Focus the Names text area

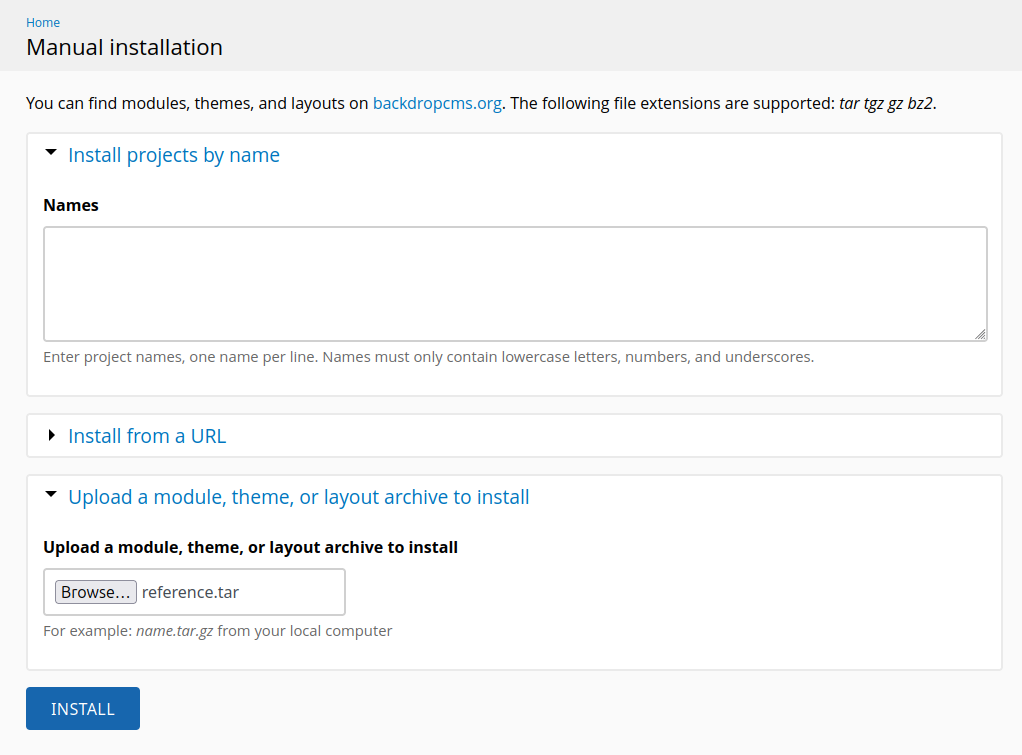pyautogui.click(x=515, y=284)
